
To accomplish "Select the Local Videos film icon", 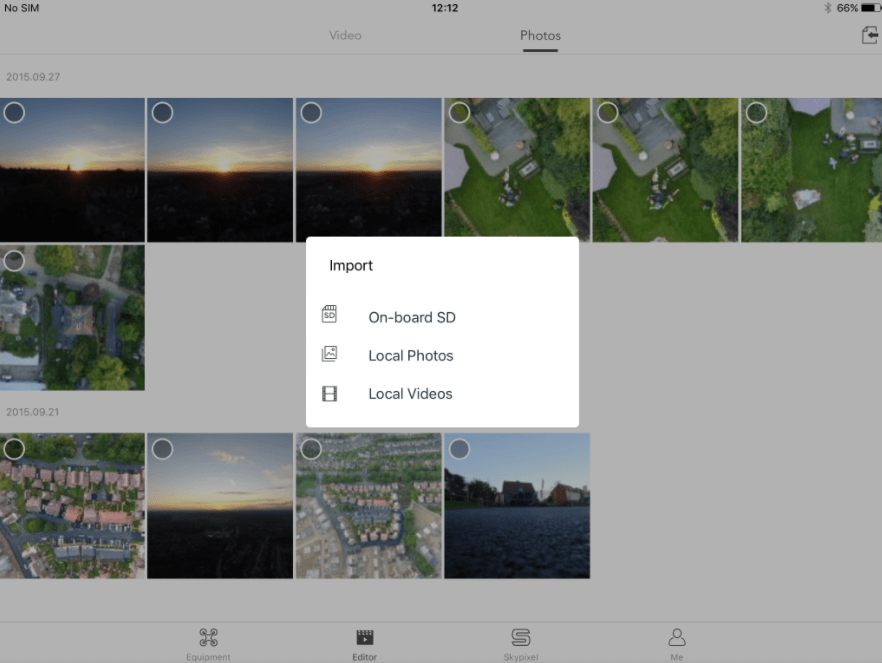I will pyautogui.click(x=329, y=394).
